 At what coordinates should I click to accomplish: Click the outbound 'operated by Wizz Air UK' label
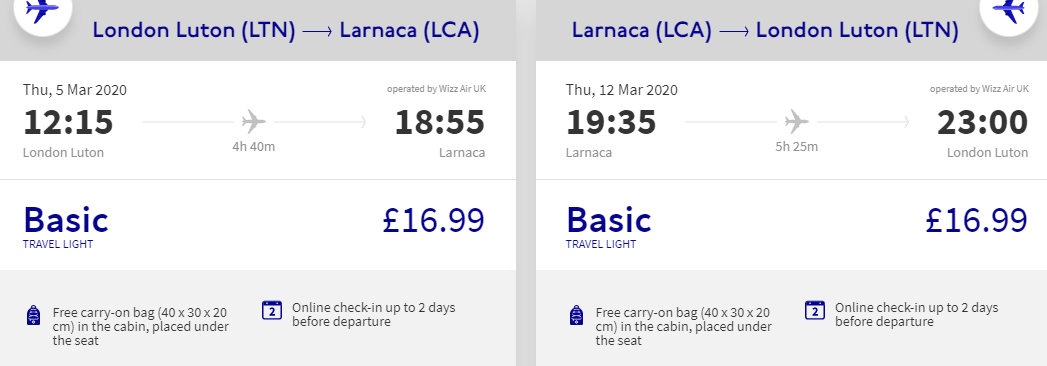(x=436, y=89)
